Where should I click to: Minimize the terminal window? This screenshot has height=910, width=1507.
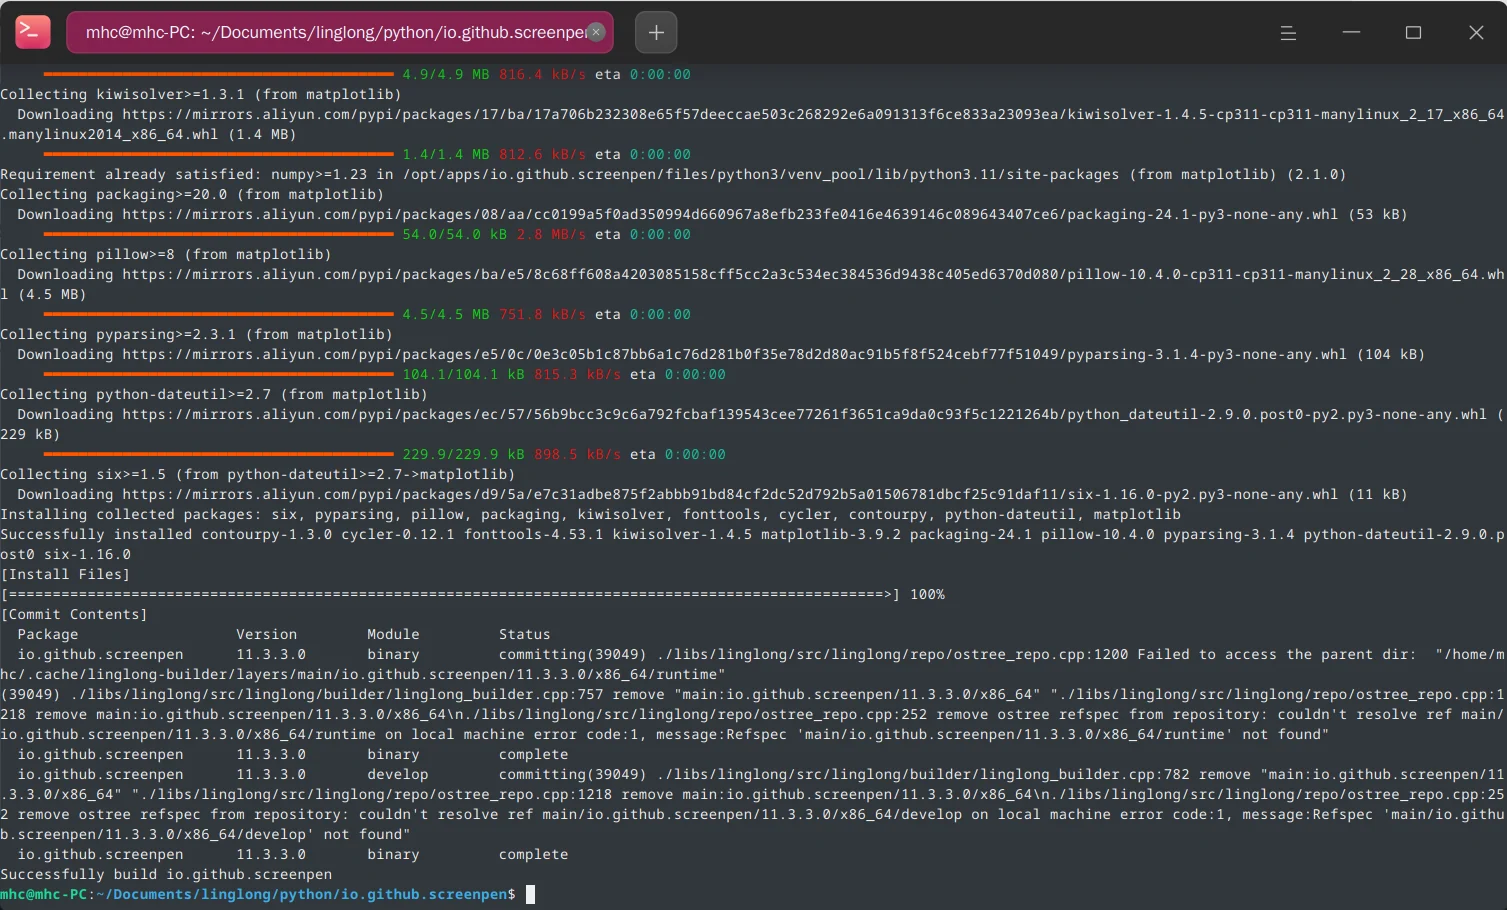(x=1351, y=33)
